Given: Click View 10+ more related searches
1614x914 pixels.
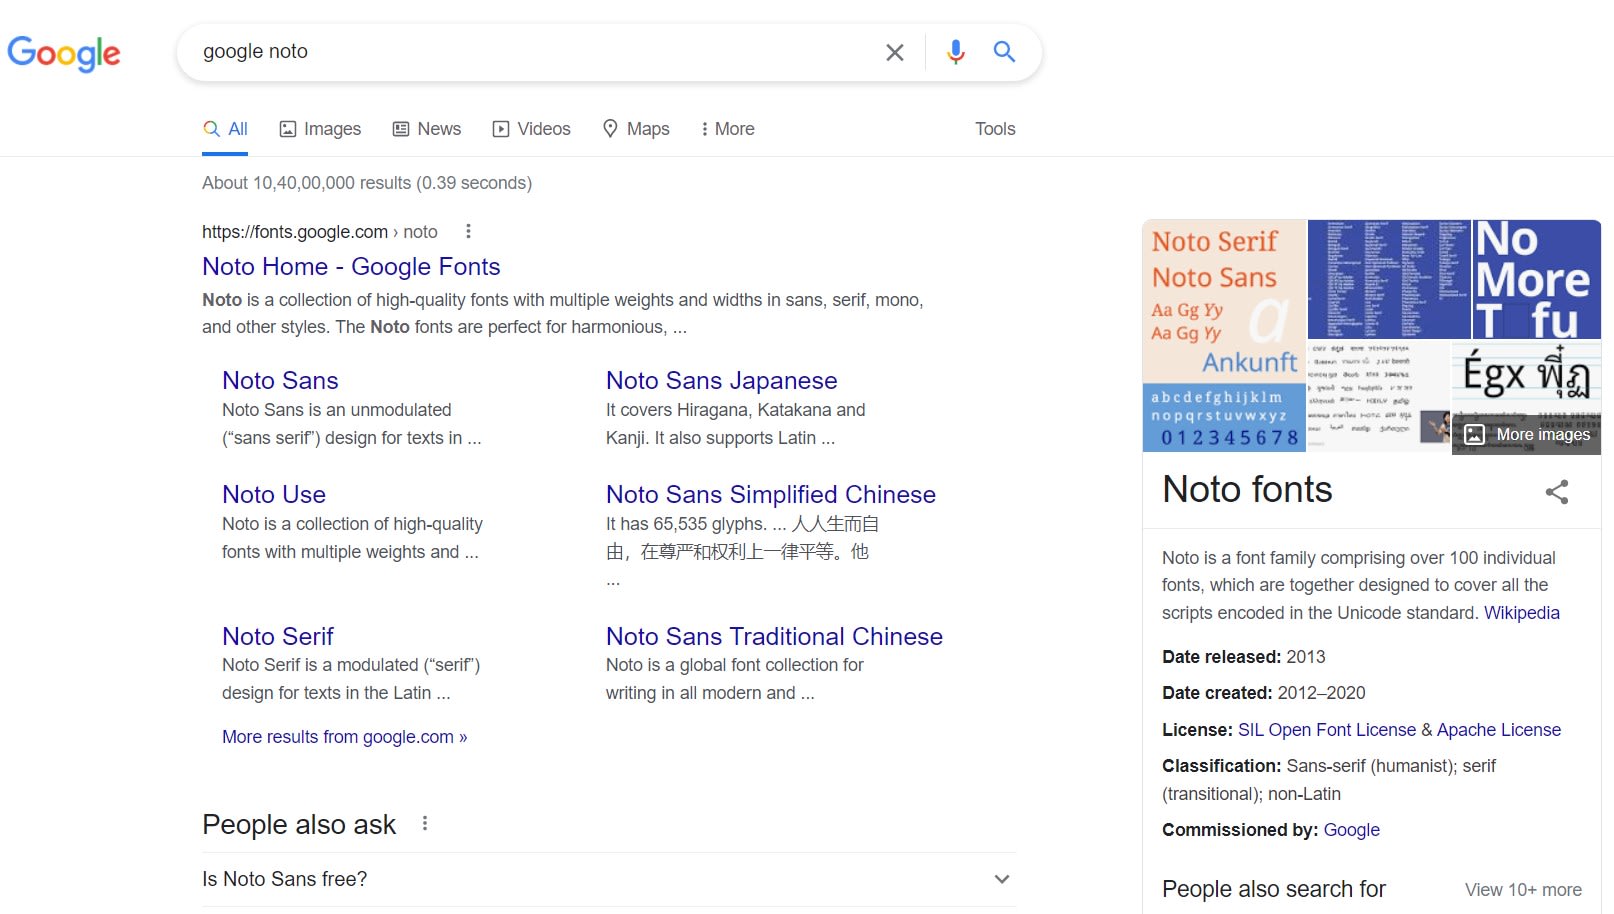Looking at the screenshot, I should click(1523, 890).
